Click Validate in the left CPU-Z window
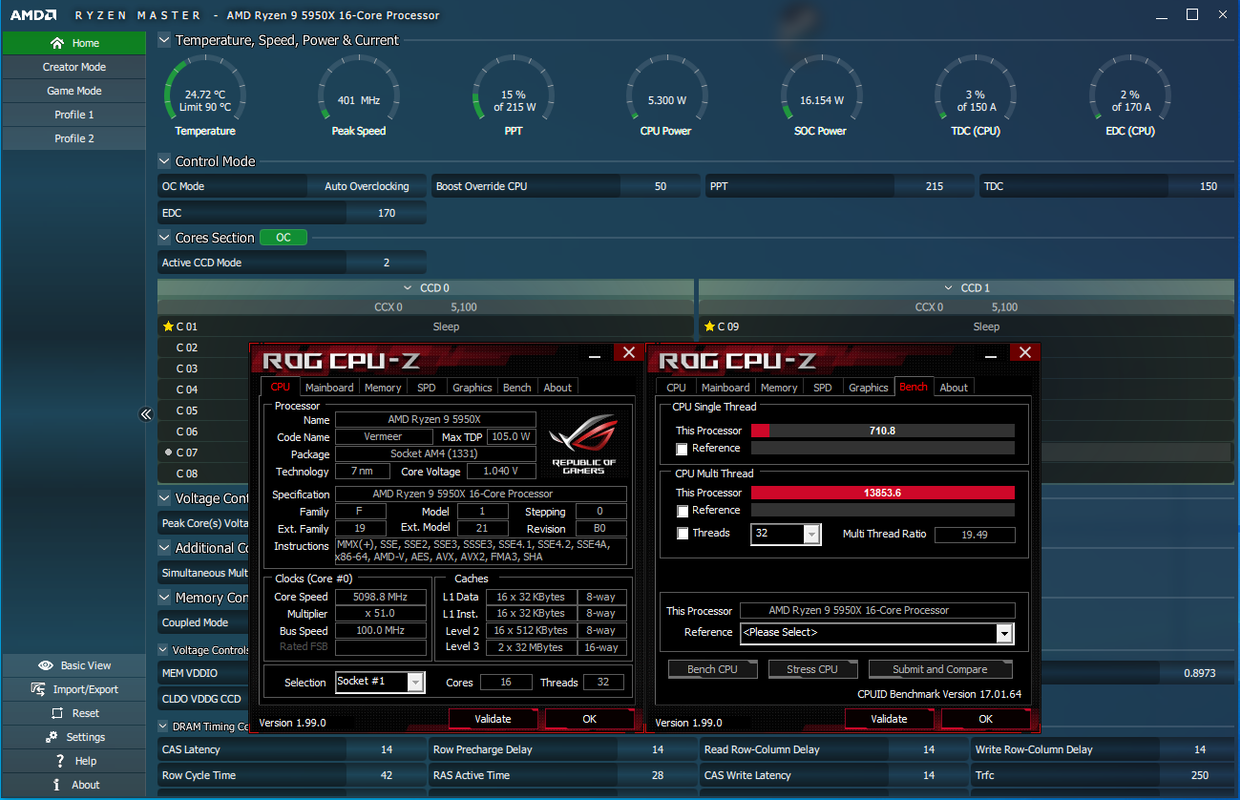Viewport: 1240px width, 800px height. [493, 719]
